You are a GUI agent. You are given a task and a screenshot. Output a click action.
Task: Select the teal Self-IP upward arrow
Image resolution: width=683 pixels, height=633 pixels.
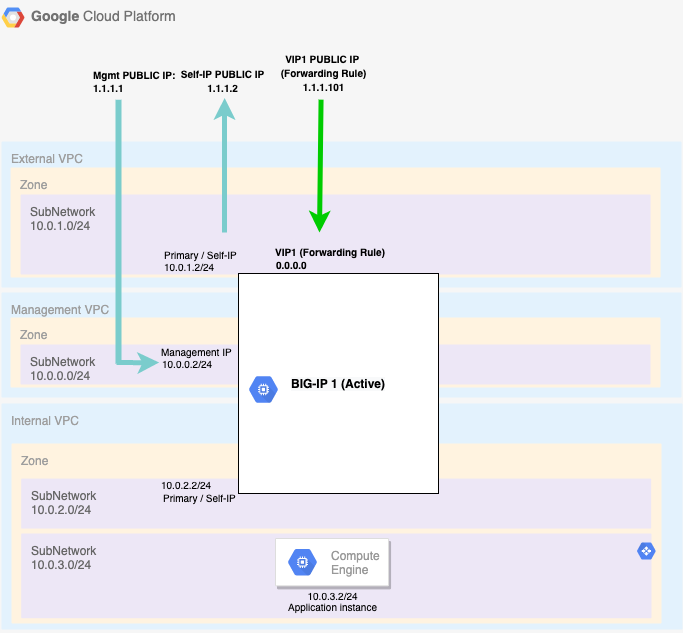coord(226,165)
